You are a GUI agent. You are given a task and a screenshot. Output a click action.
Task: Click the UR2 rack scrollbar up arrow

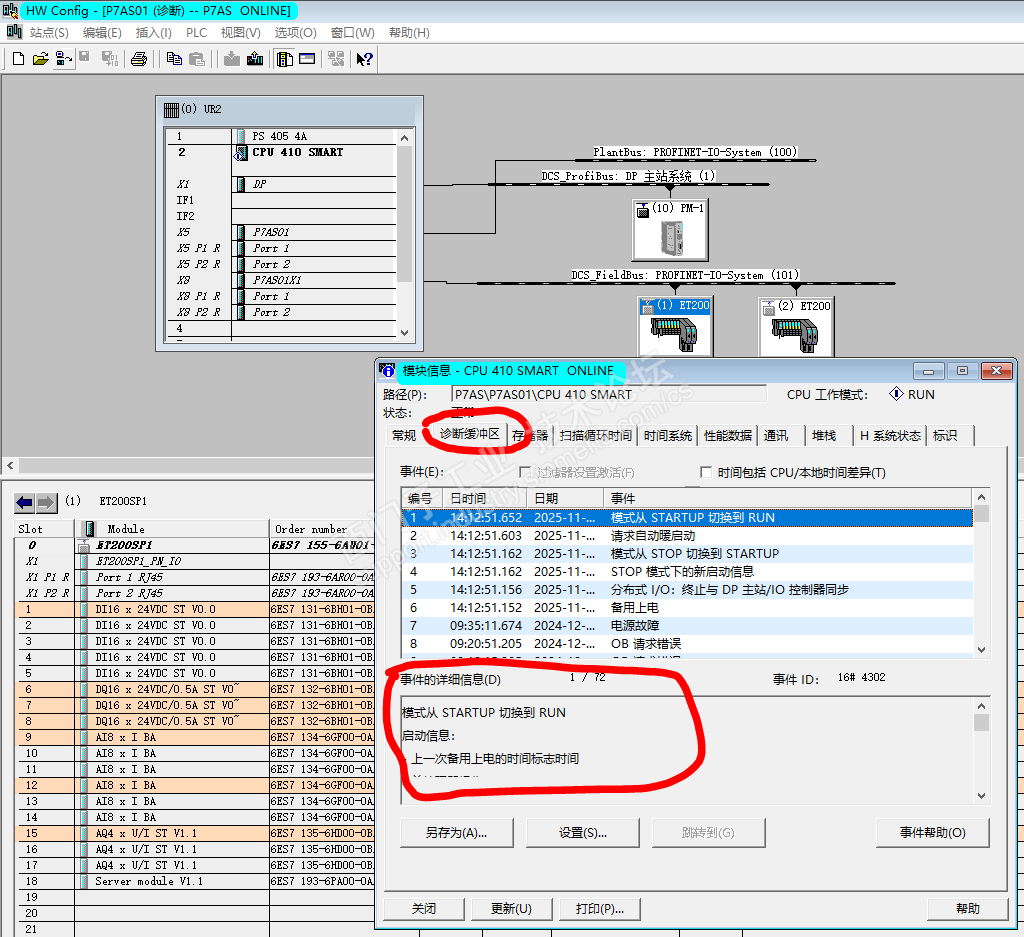[x=404, y=138]
